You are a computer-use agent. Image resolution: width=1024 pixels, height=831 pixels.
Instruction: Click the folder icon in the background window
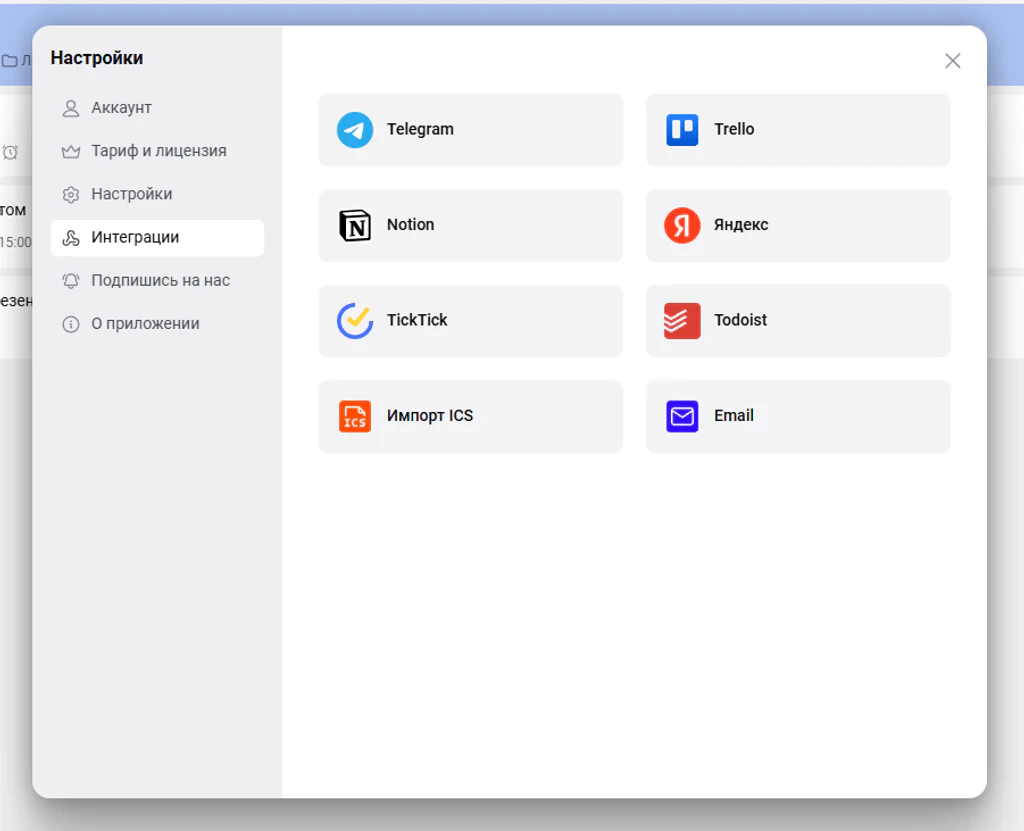point(9,61)
